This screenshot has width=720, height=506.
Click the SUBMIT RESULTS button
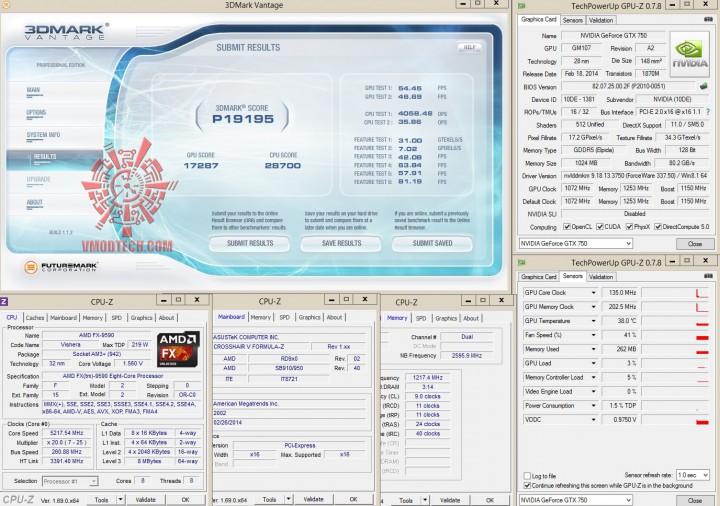point(250,243)
